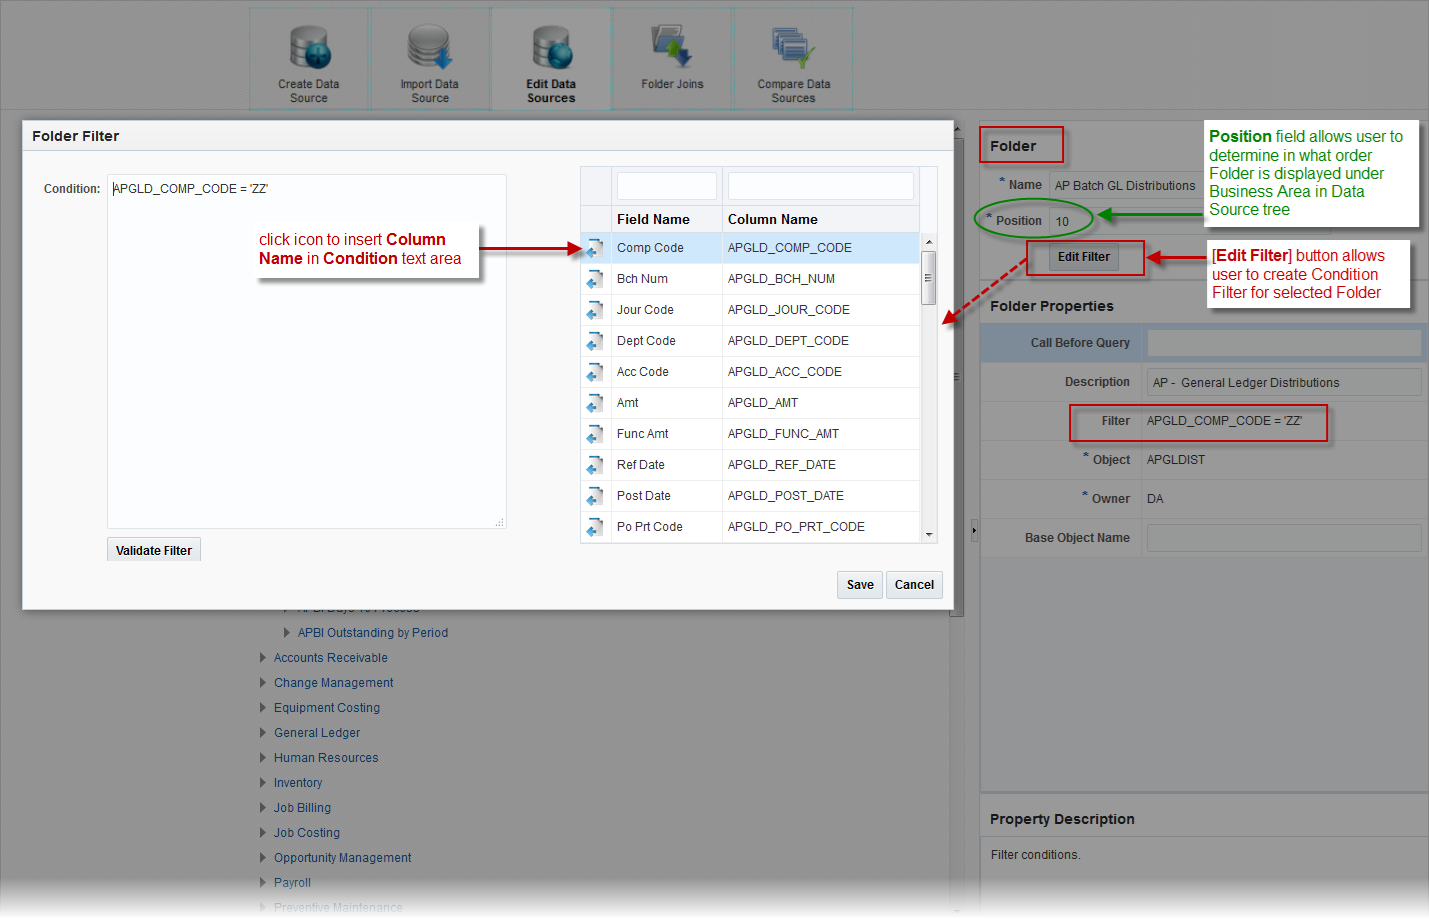Click the Filter property value APGLD_COMP_CODE = 'ZZ'
Viewport: 1429px width, 919px height.
coord(1224,421)
